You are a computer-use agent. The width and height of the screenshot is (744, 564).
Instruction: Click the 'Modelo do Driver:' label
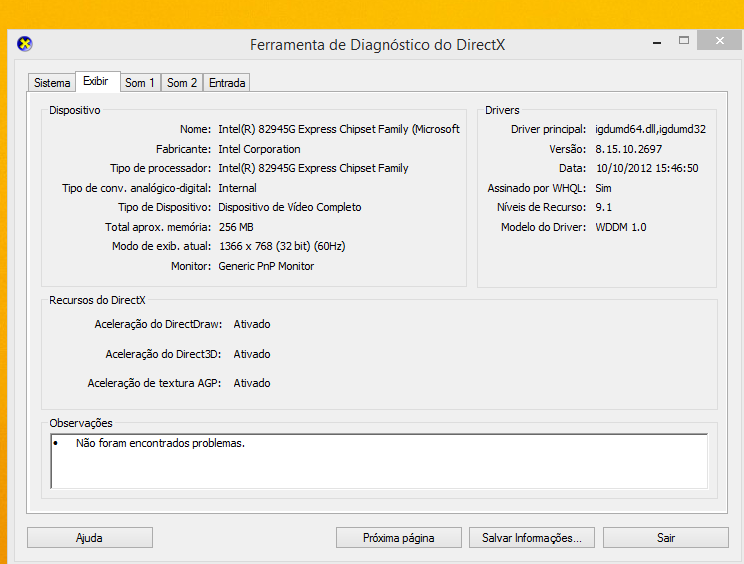(543, 227)
